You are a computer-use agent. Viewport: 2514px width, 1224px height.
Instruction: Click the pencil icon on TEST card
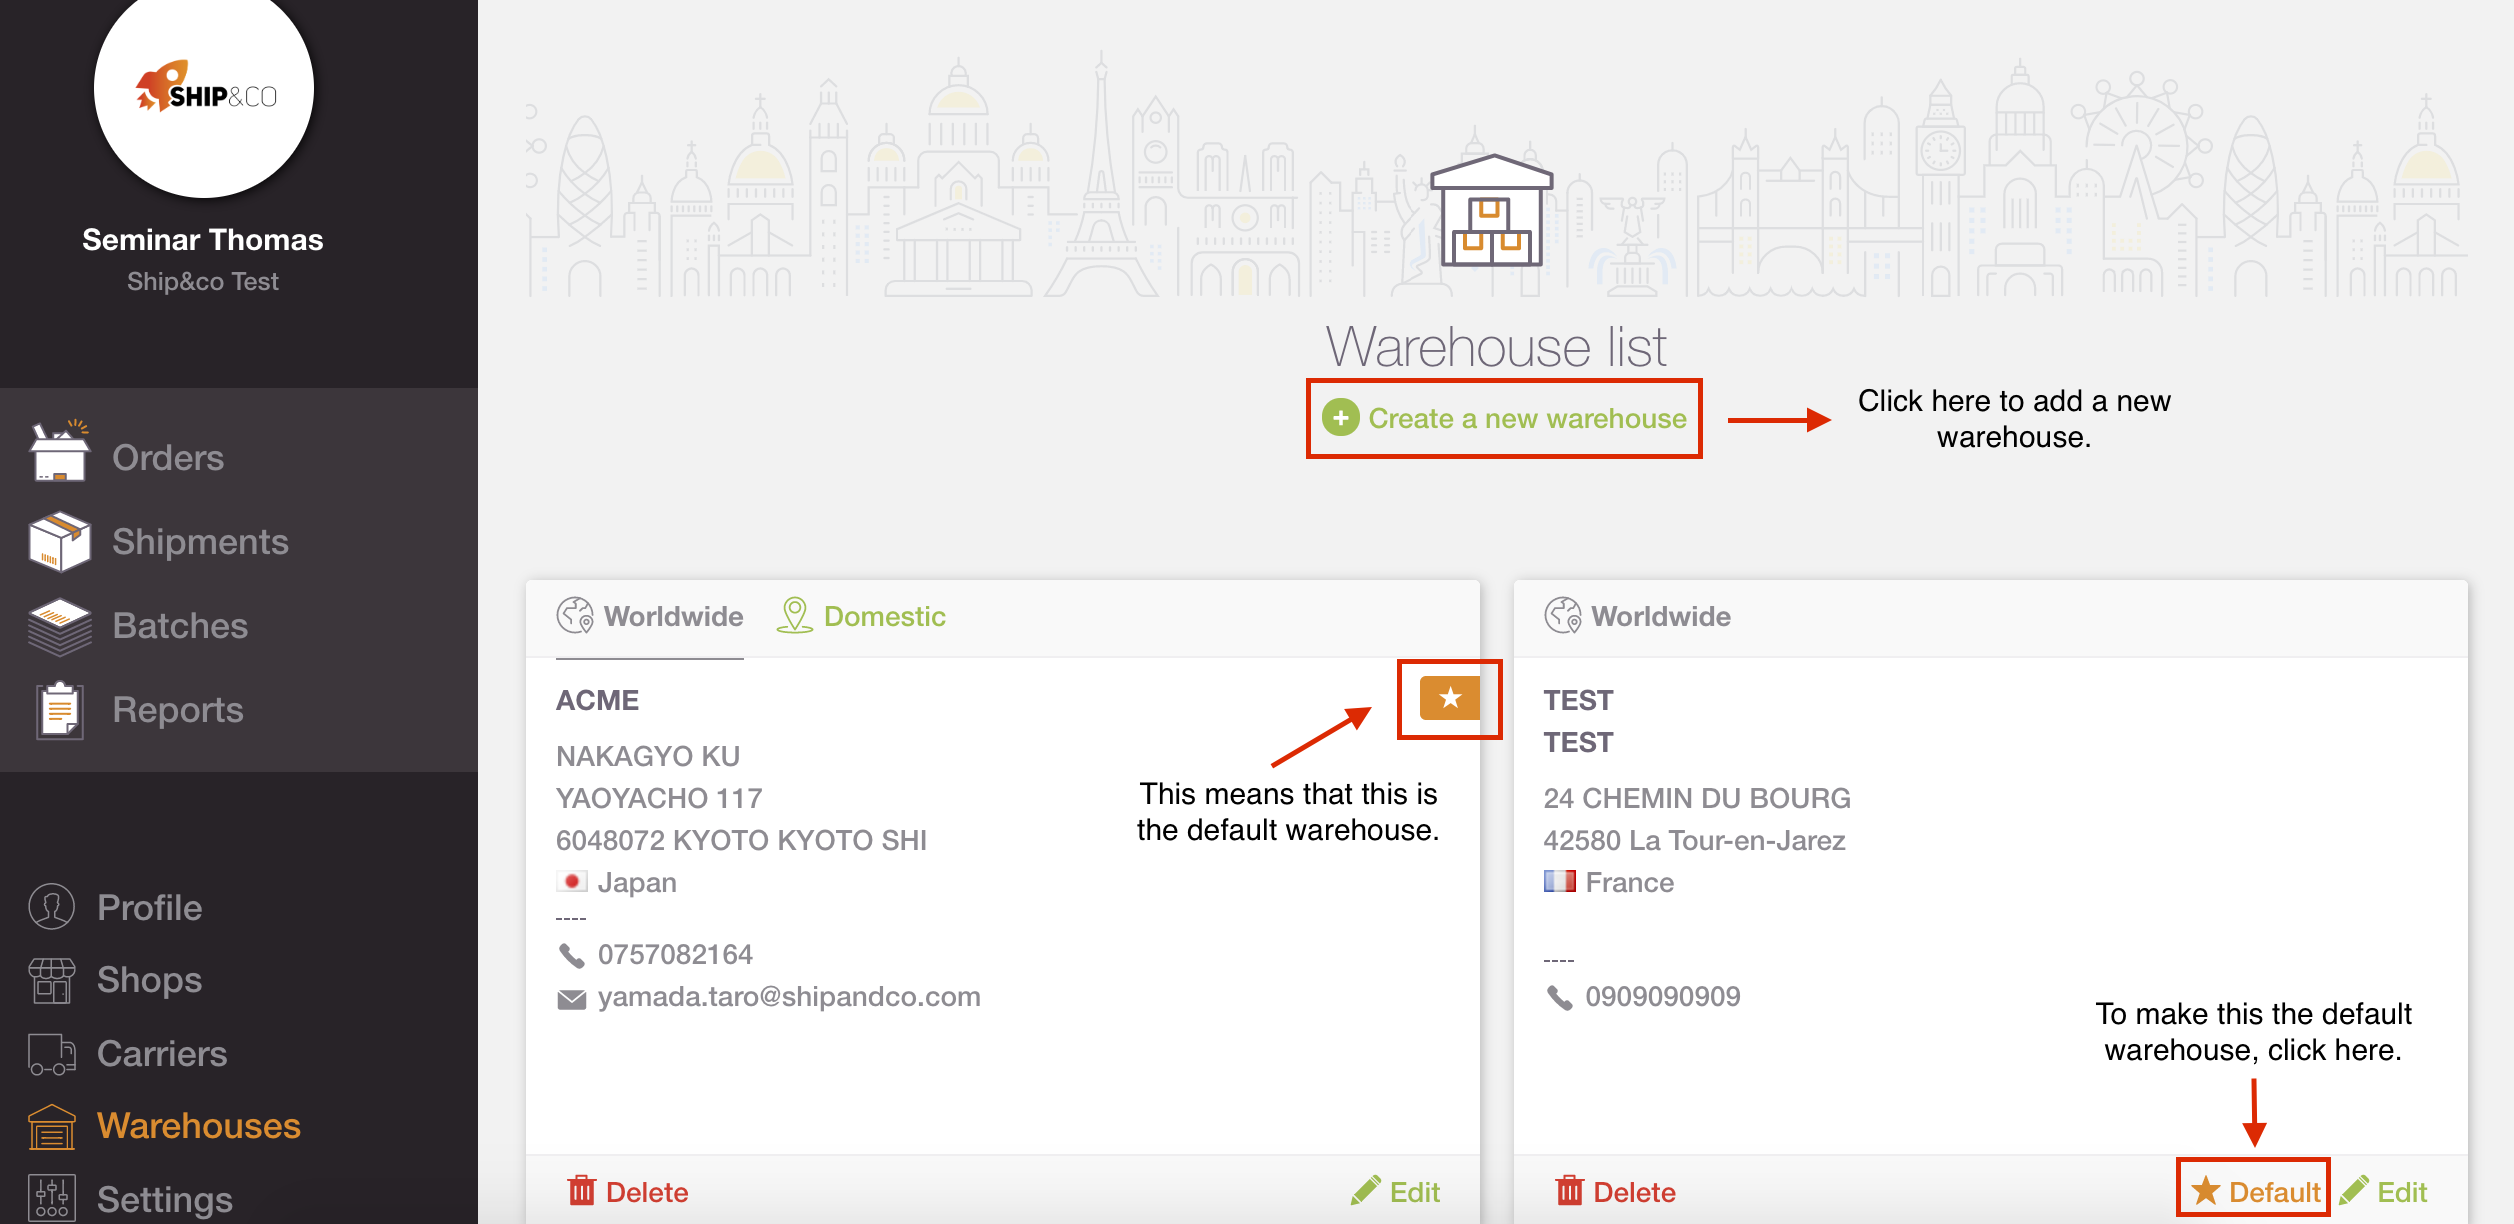[2354, 1190]
